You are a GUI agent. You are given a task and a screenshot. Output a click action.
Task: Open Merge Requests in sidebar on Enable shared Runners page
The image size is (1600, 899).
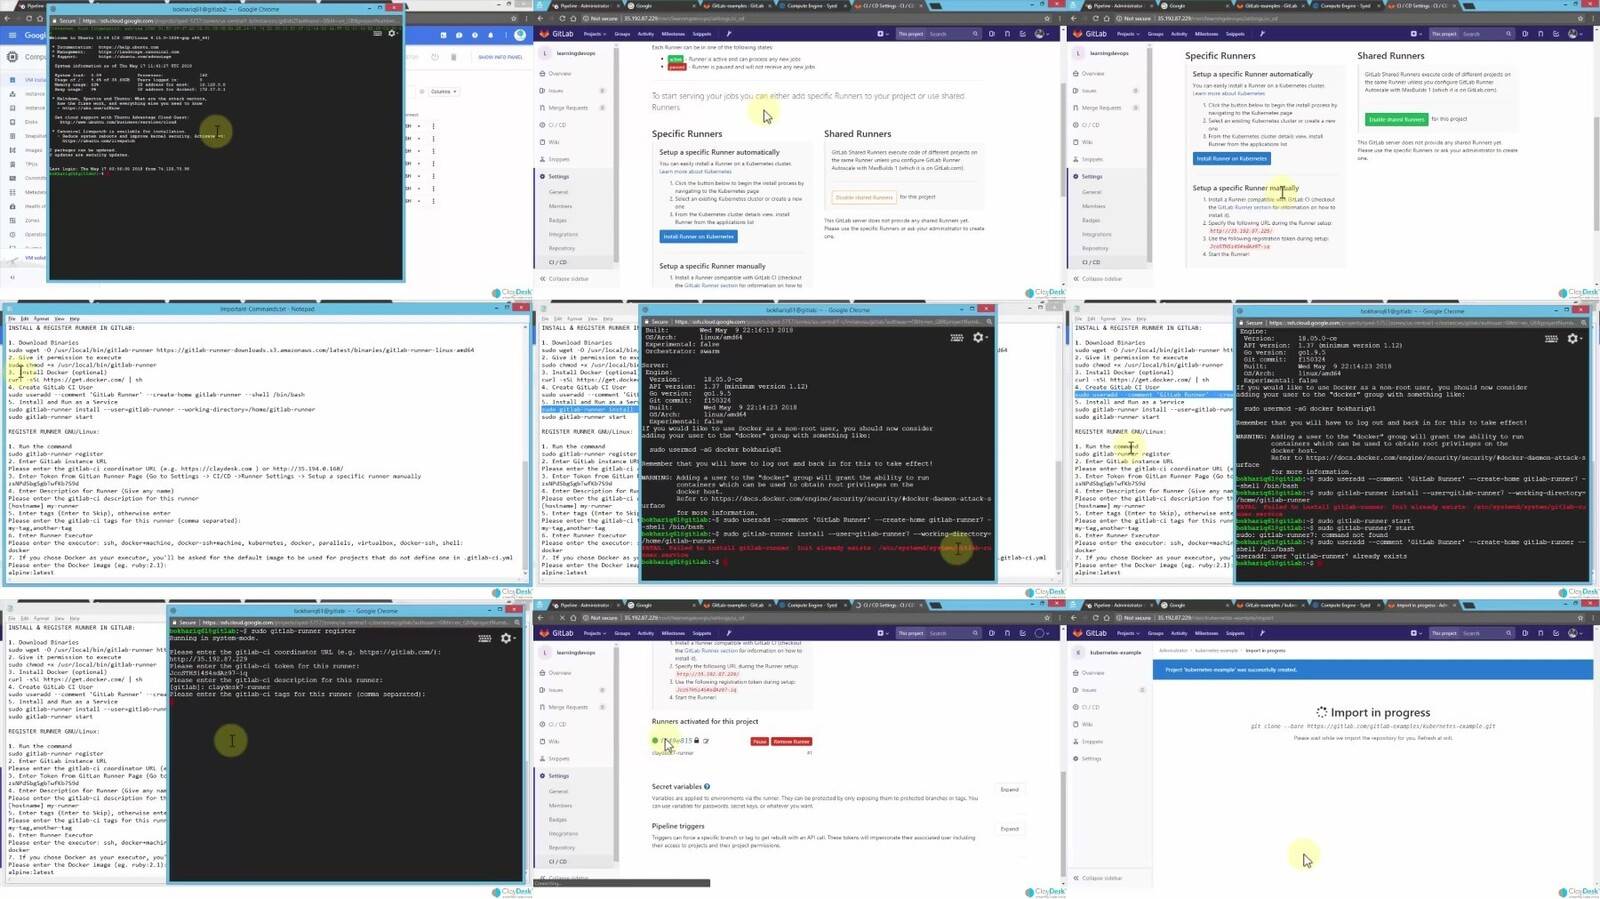point(1101,108)
